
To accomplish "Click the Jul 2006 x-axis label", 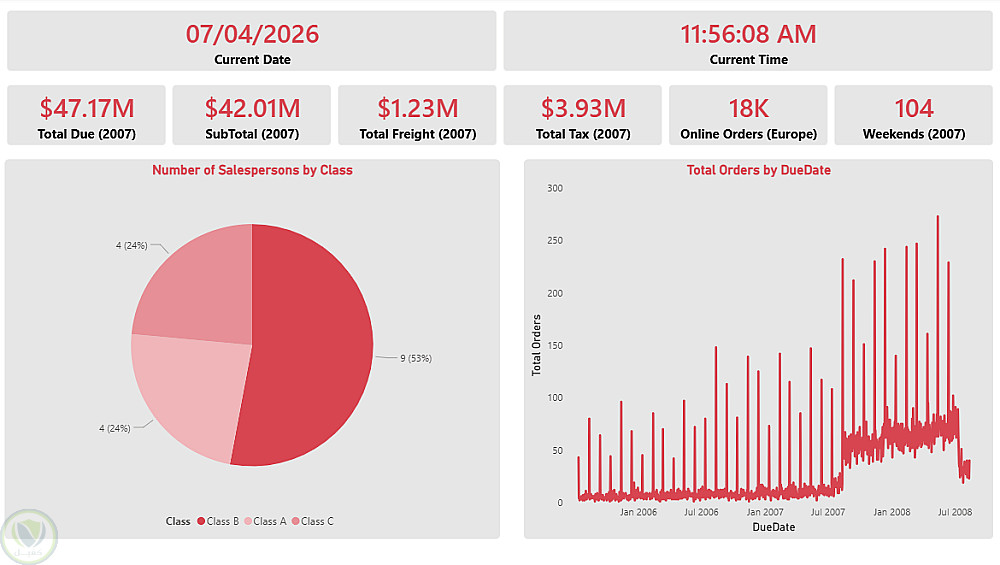I will (701, 512).
